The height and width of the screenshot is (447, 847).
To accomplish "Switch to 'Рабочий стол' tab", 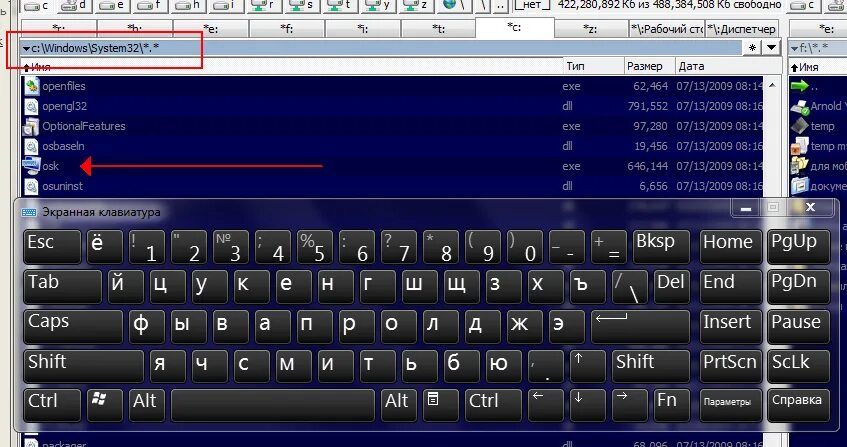I will (x=667, y=29).
